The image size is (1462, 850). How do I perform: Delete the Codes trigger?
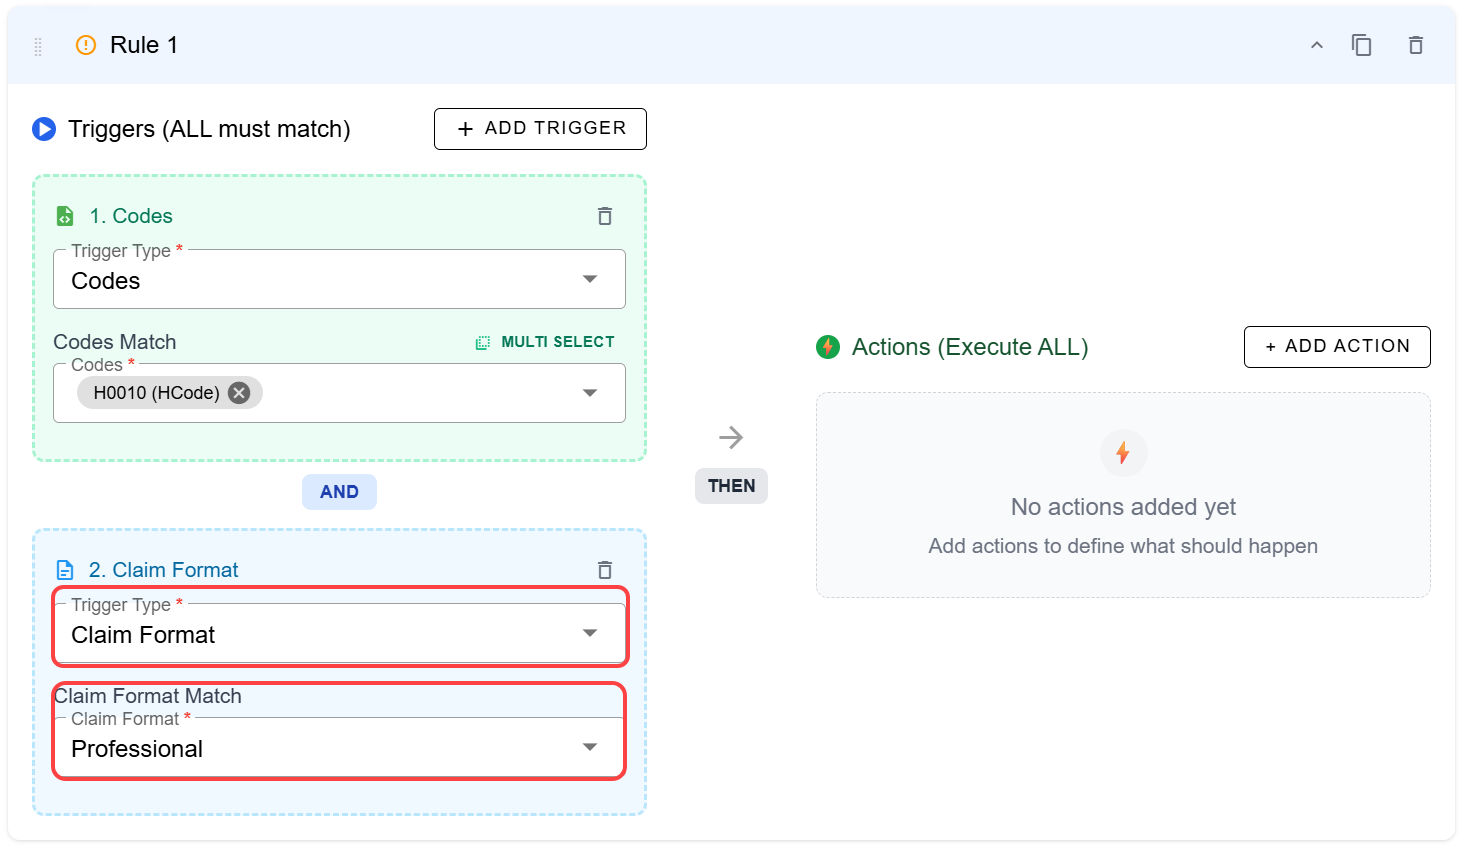605,216
